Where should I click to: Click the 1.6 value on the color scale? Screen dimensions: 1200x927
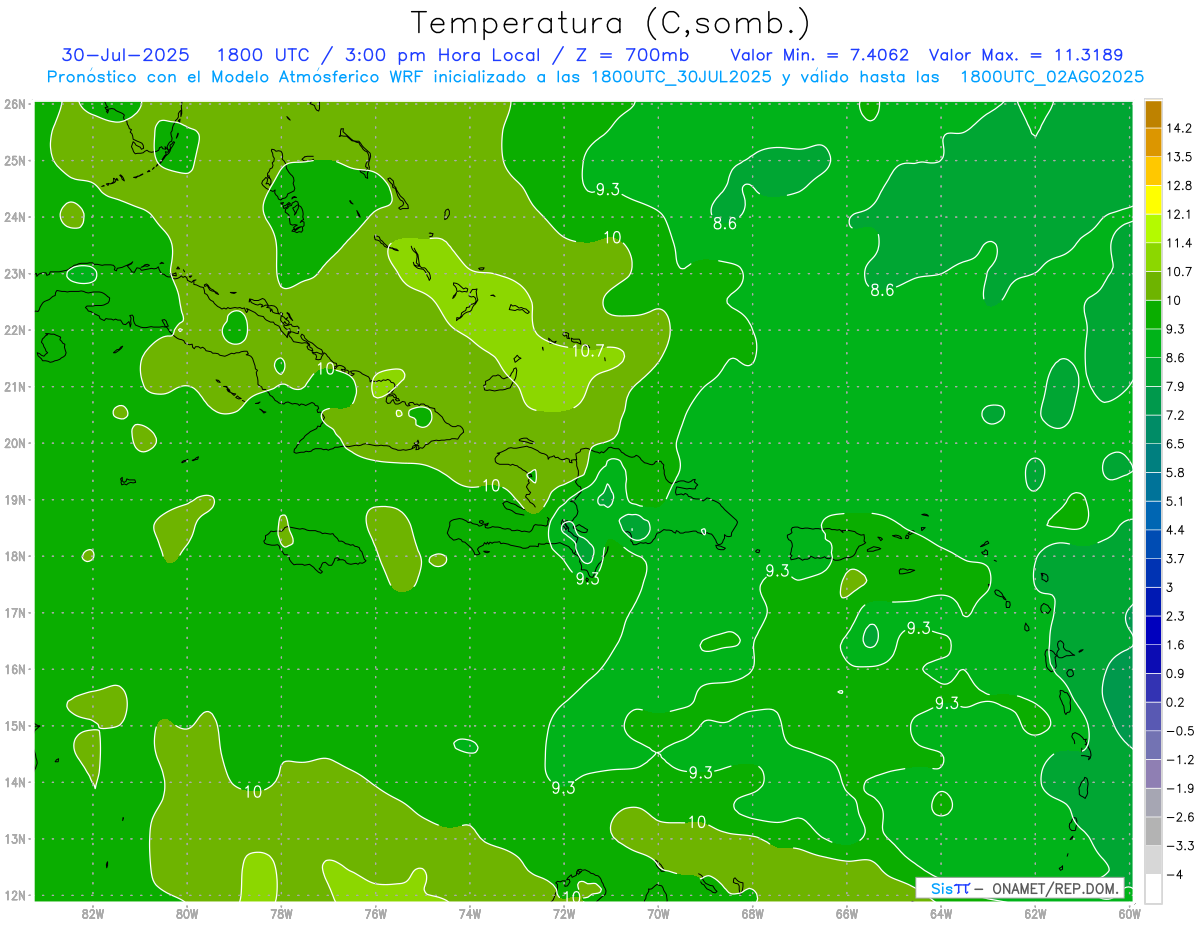(x=1175, y=645)
